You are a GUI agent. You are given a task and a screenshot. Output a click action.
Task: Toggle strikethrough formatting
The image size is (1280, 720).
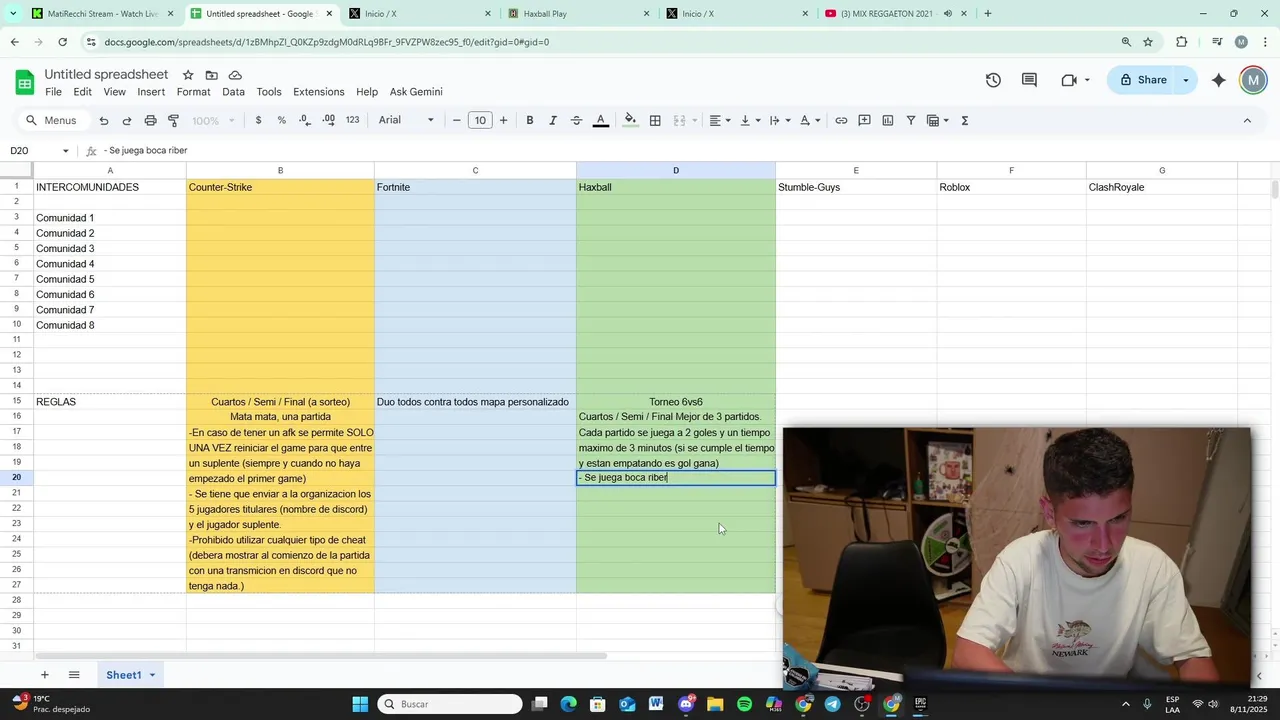pos(576,120)
